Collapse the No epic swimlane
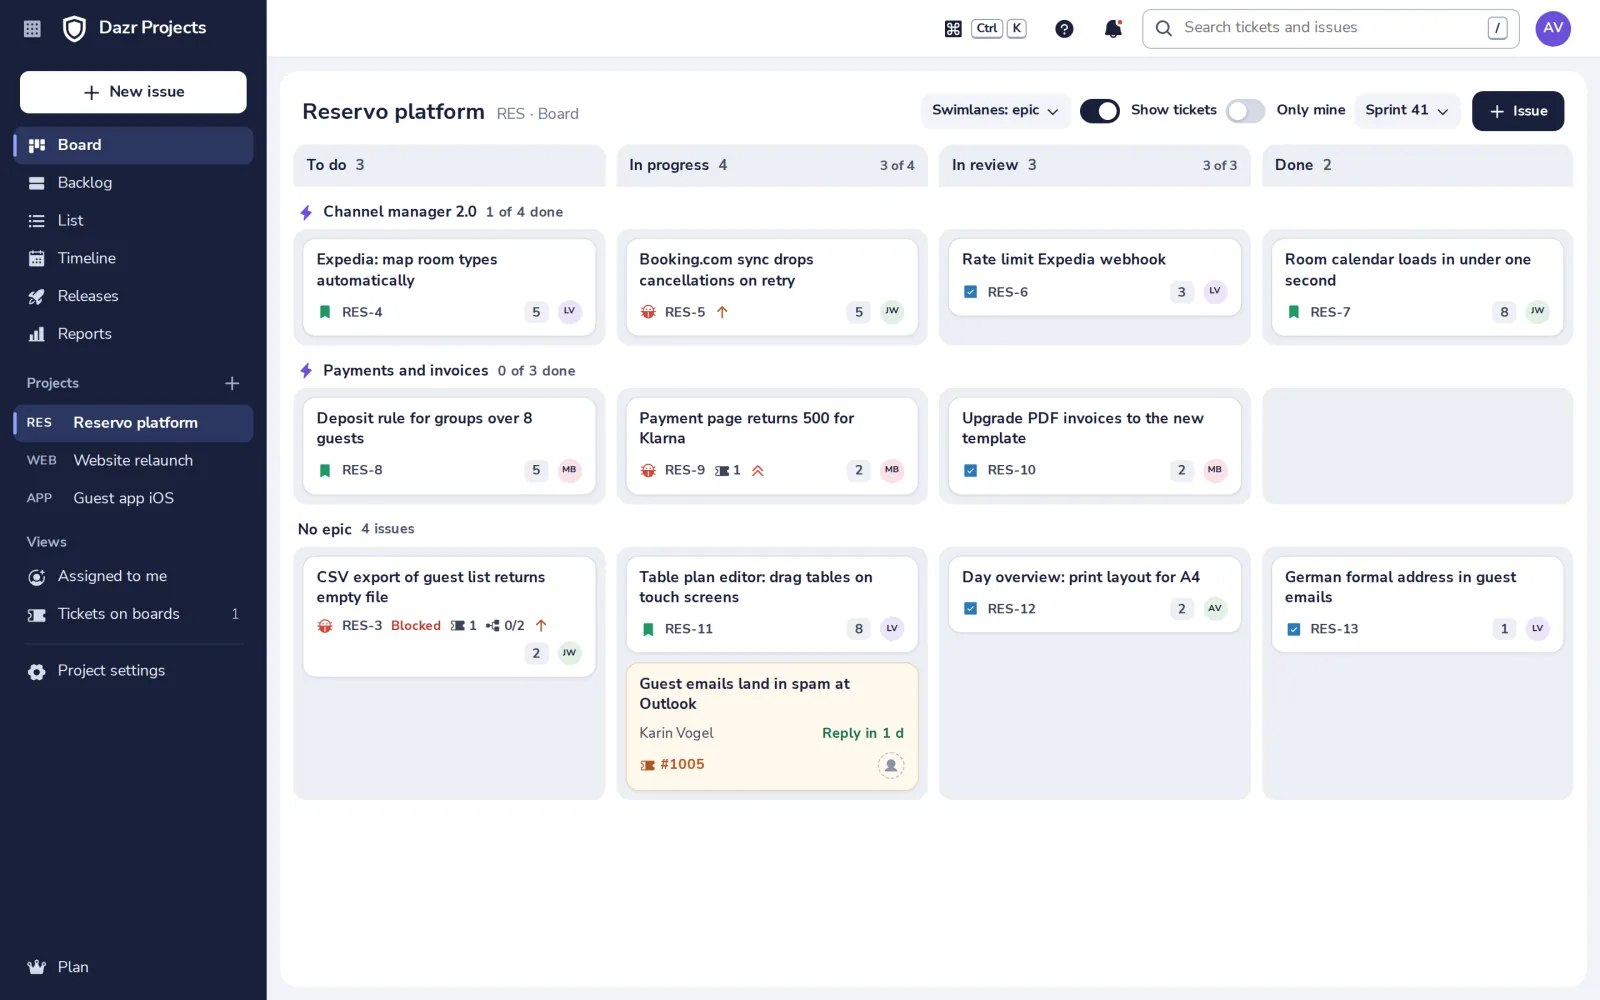The height and width of the screenshot is (1000, 1600). [x=356, y=529]
